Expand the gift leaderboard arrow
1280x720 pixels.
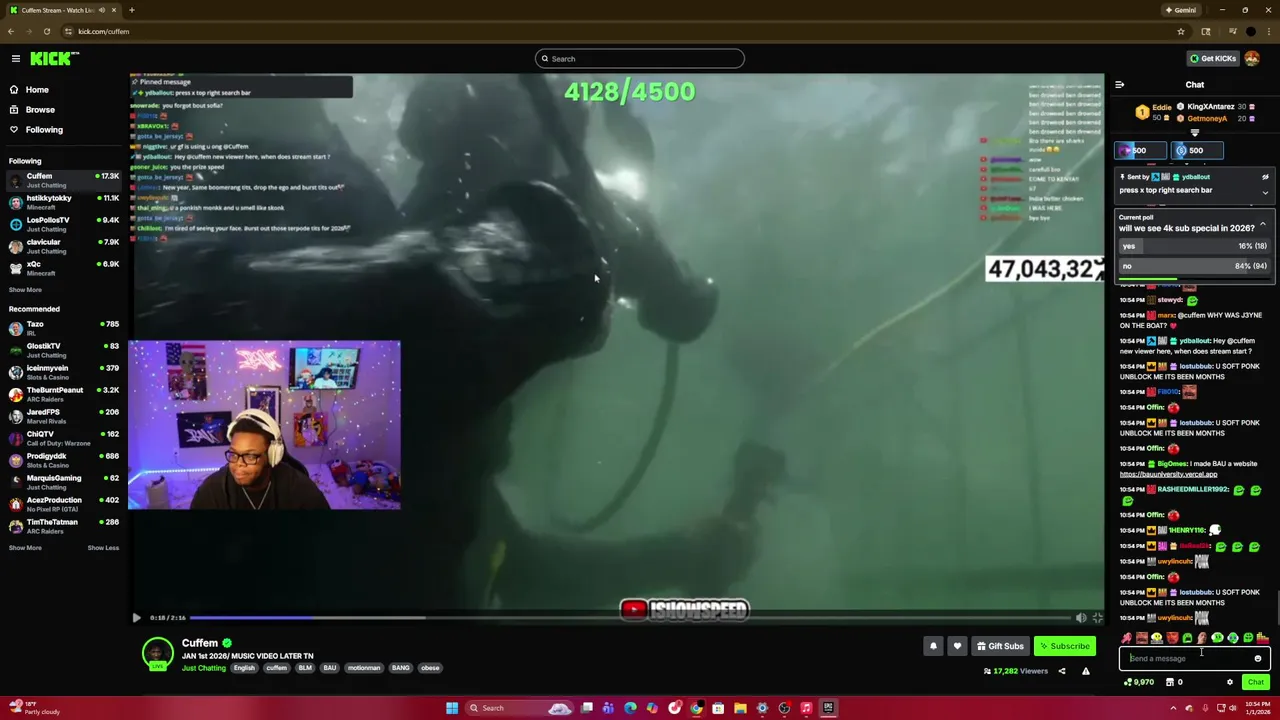[x=1194, y=132]
